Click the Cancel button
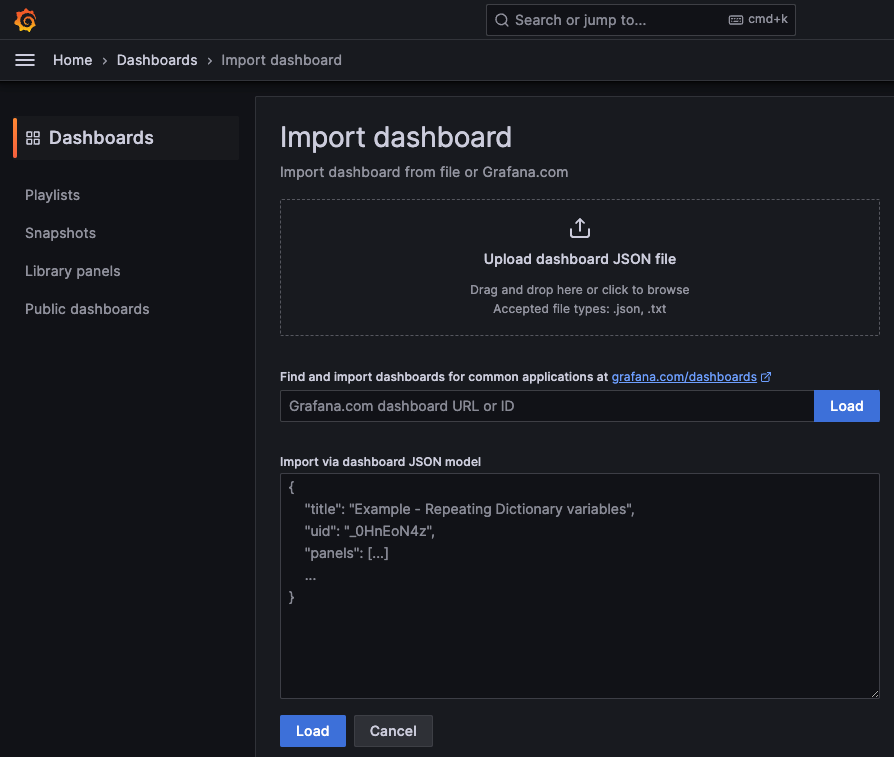Screen dimensions: 894x757 393,731
